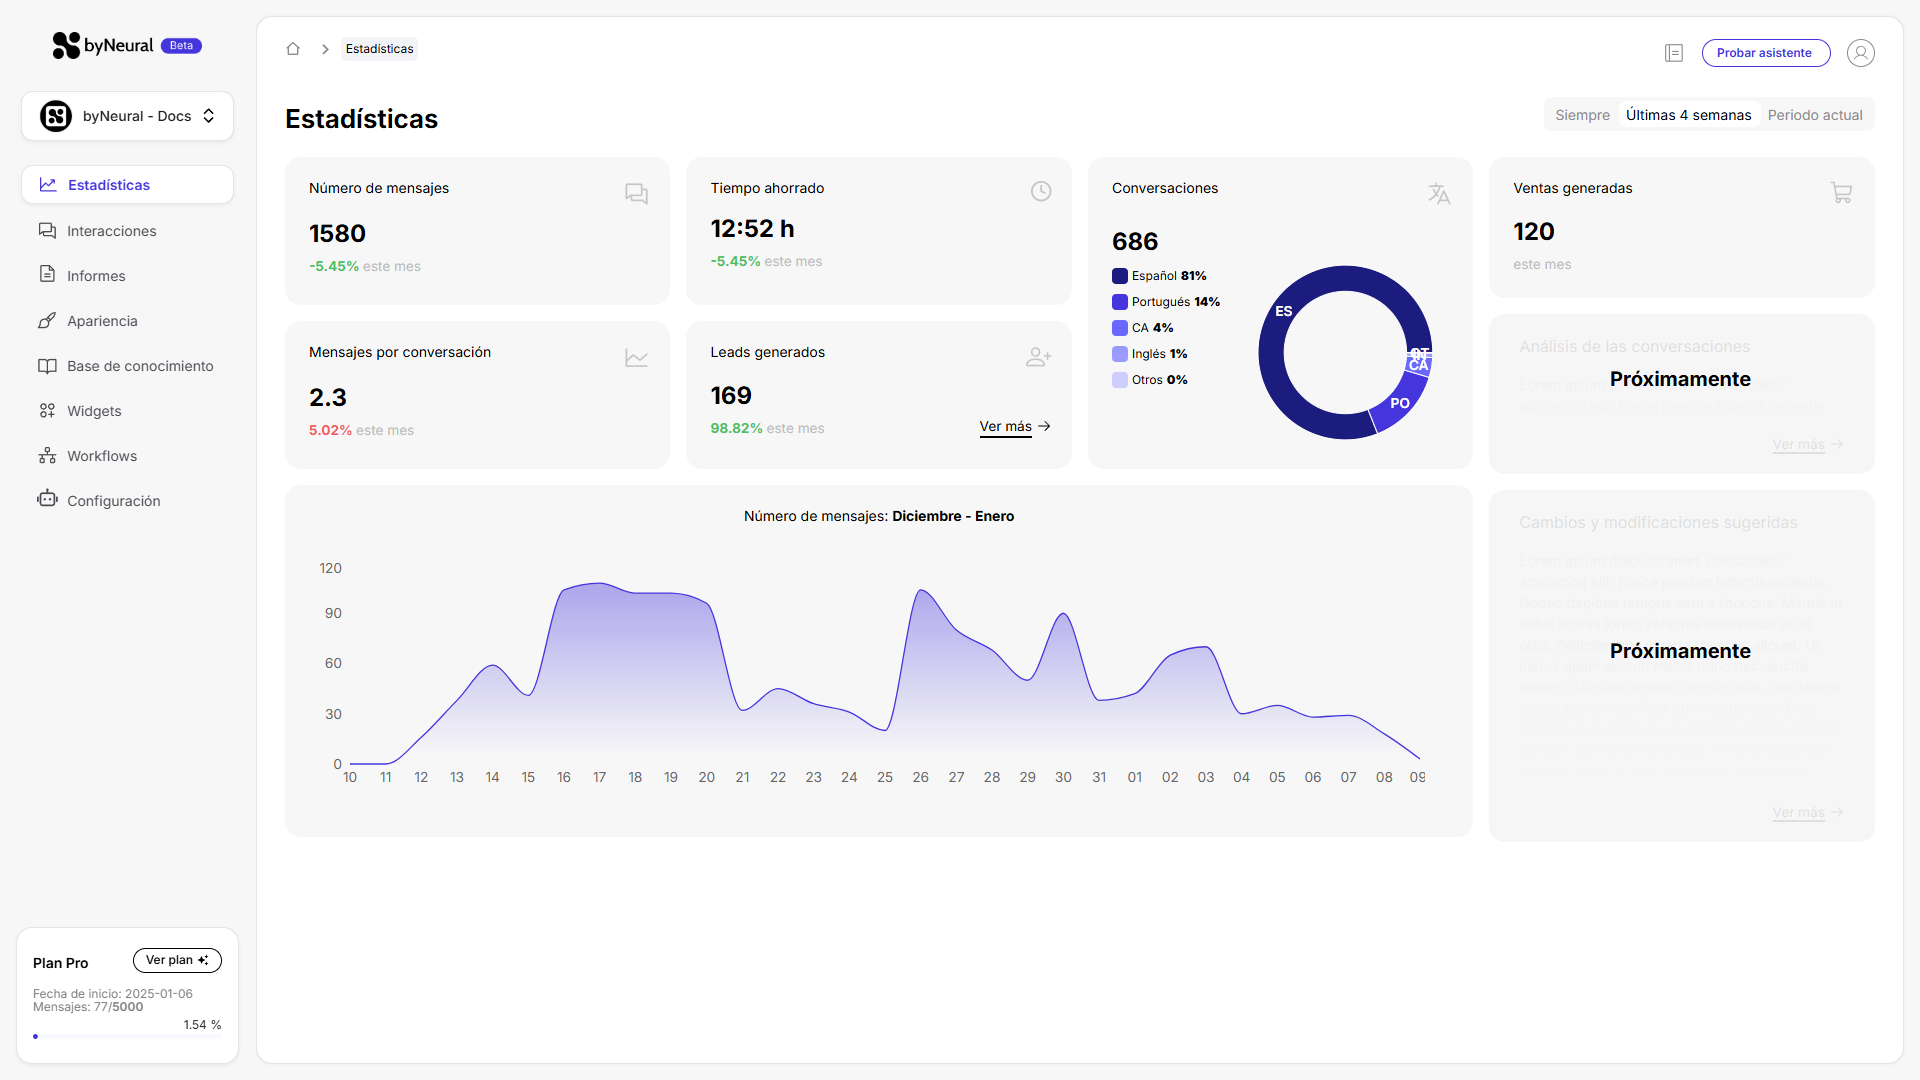Open Interacciones in the sidebar
This screenshot has width=1920, height=1080.
[x=111, y=231]
